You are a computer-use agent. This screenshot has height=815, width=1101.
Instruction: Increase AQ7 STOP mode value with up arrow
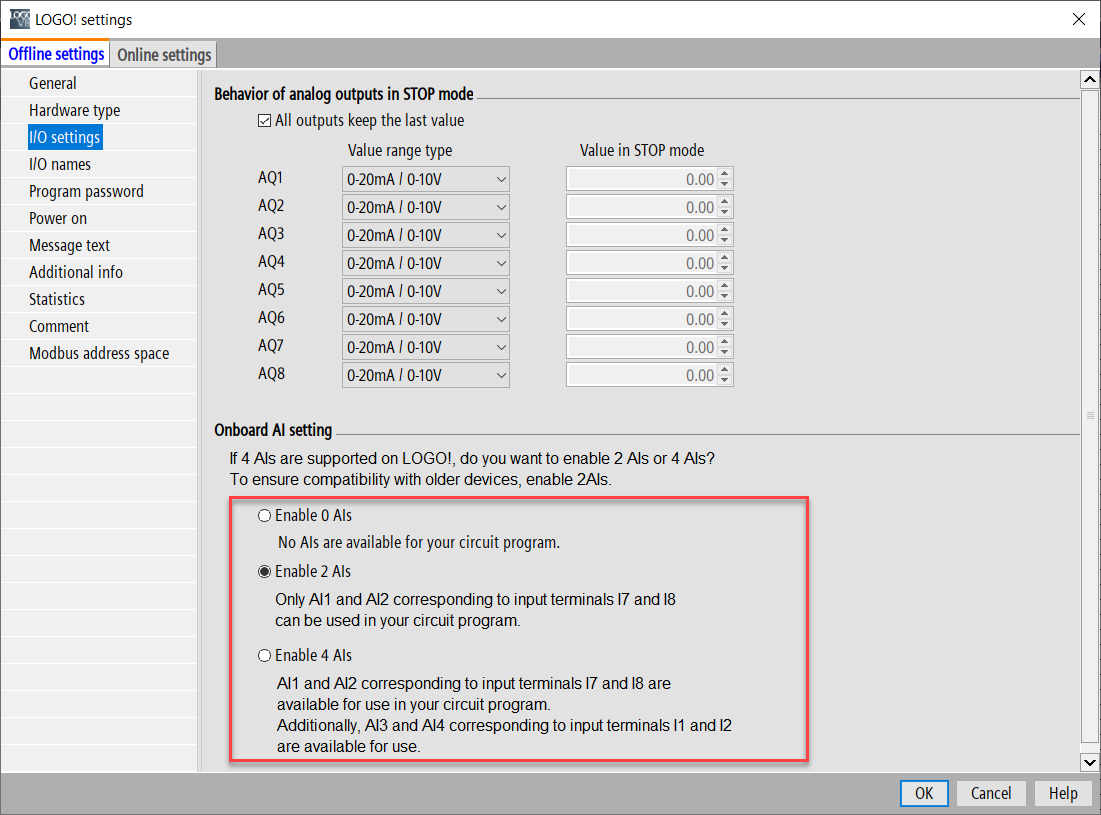pos(725,342)
